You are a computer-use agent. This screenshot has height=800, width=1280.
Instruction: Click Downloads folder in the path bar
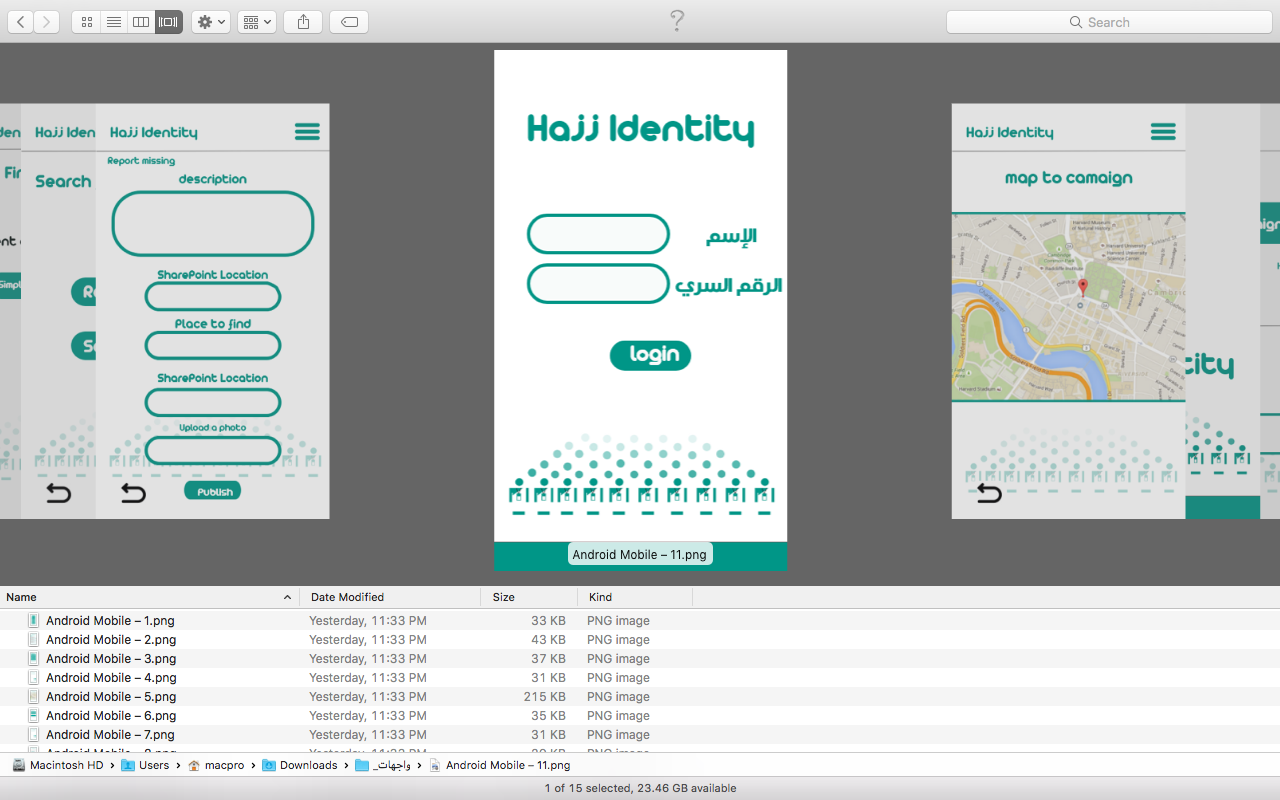tap(300, 765)
